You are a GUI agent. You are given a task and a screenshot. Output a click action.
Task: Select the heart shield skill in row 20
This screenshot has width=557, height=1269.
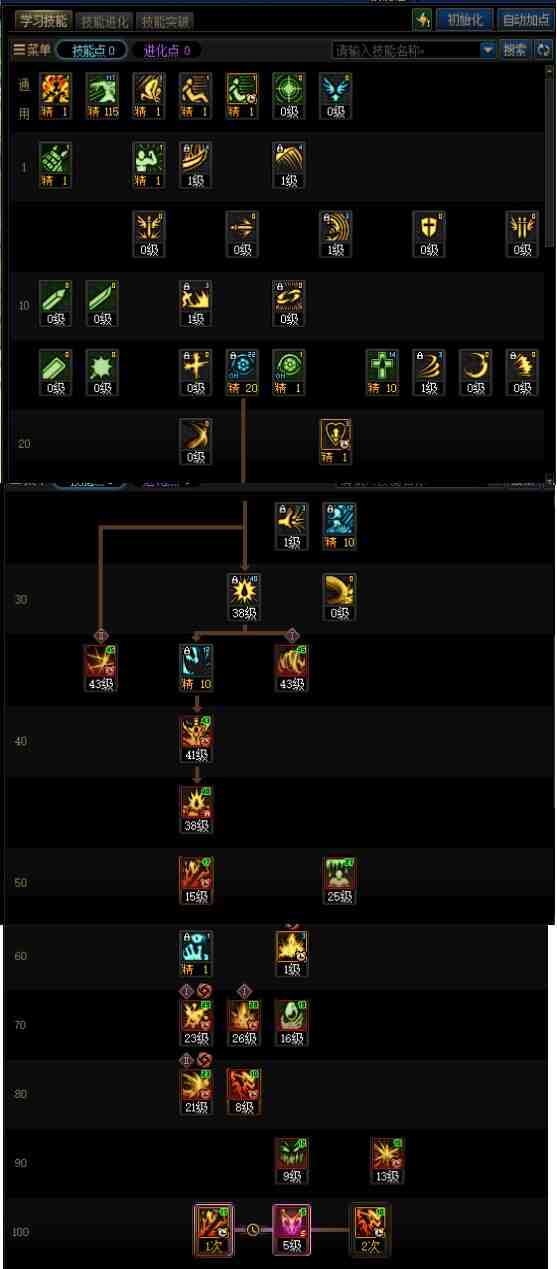pyautogui.click(x=335, y=441)
